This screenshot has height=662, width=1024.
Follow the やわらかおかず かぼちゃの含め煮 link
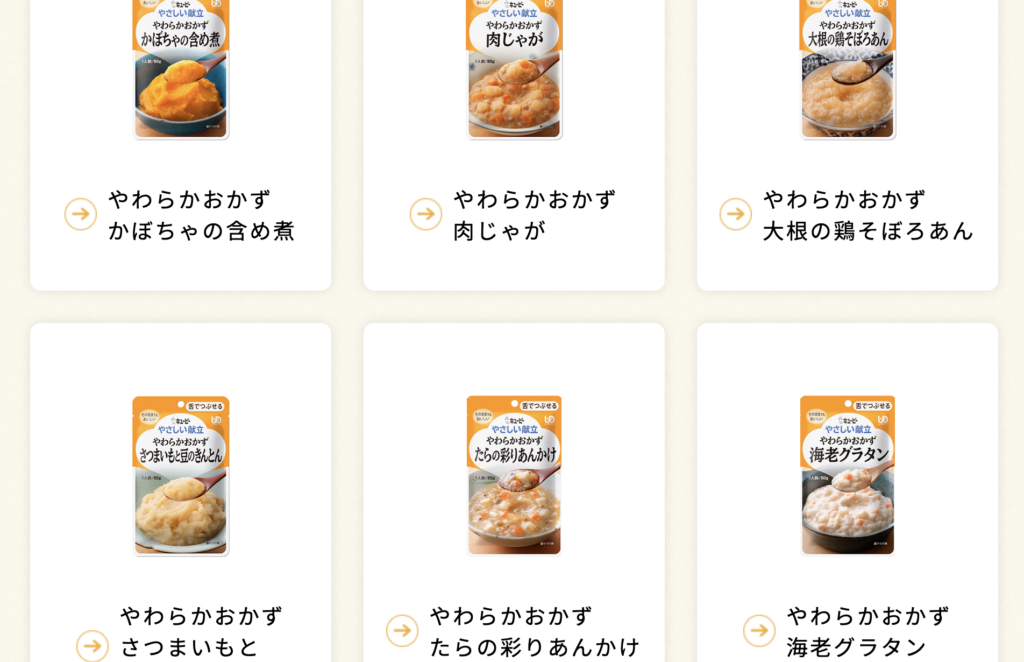coord(202,215)
